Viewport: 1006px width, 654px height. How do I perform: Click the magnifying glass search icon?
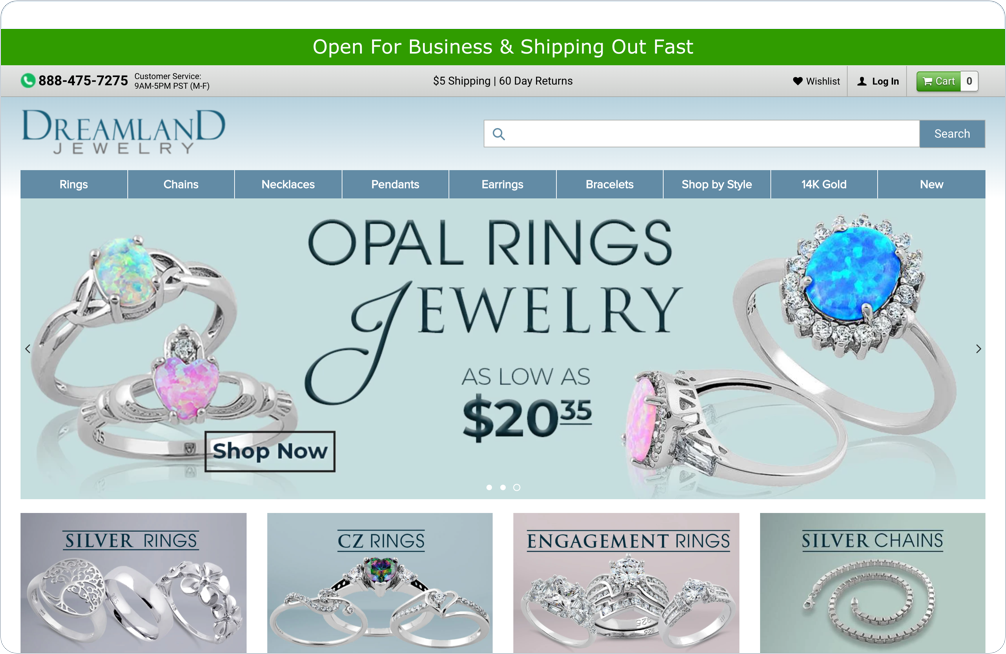pyautogui.click(x=499, y=134)
